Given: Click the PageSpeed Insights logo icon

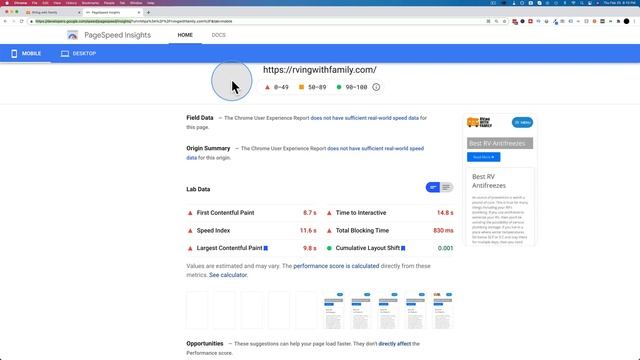Looking at the screenshot, I should pyautogui.click(x=72, y=35).
